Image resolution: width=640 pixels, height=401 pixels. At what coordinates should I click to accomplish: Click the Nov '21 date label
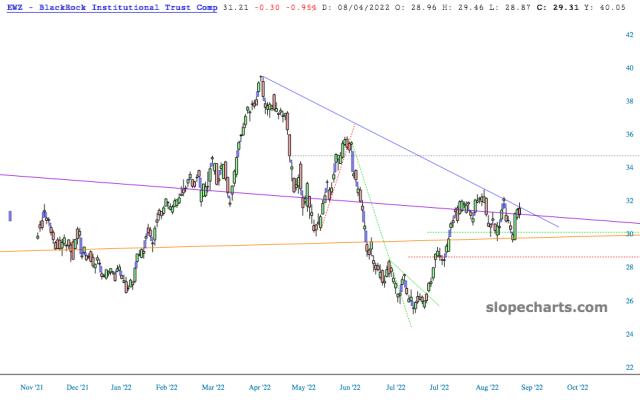point(31,387)
